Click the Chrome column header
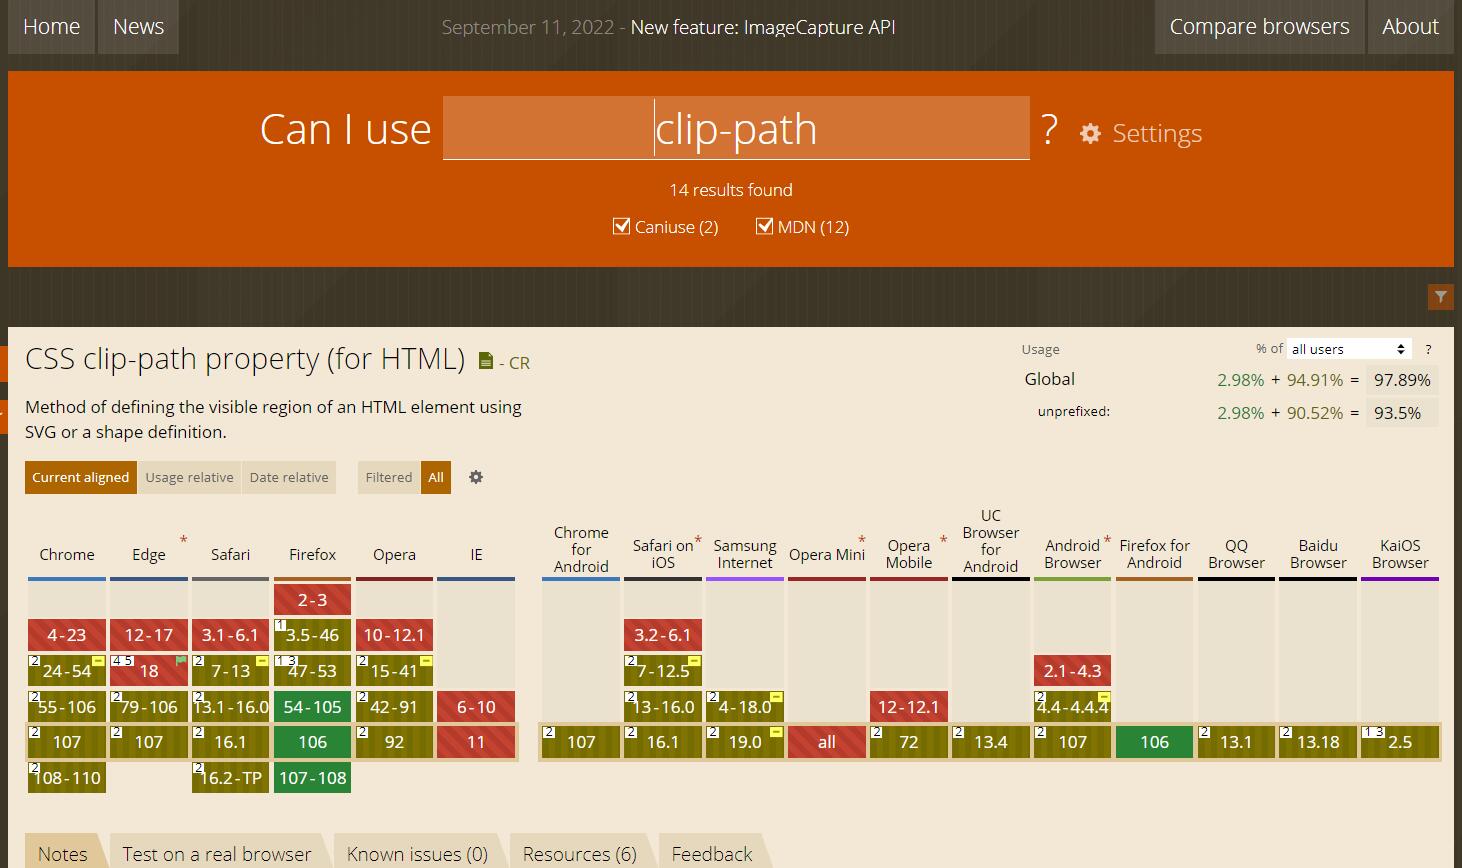This screenshot has width=1462, height=868. (67, 554)
